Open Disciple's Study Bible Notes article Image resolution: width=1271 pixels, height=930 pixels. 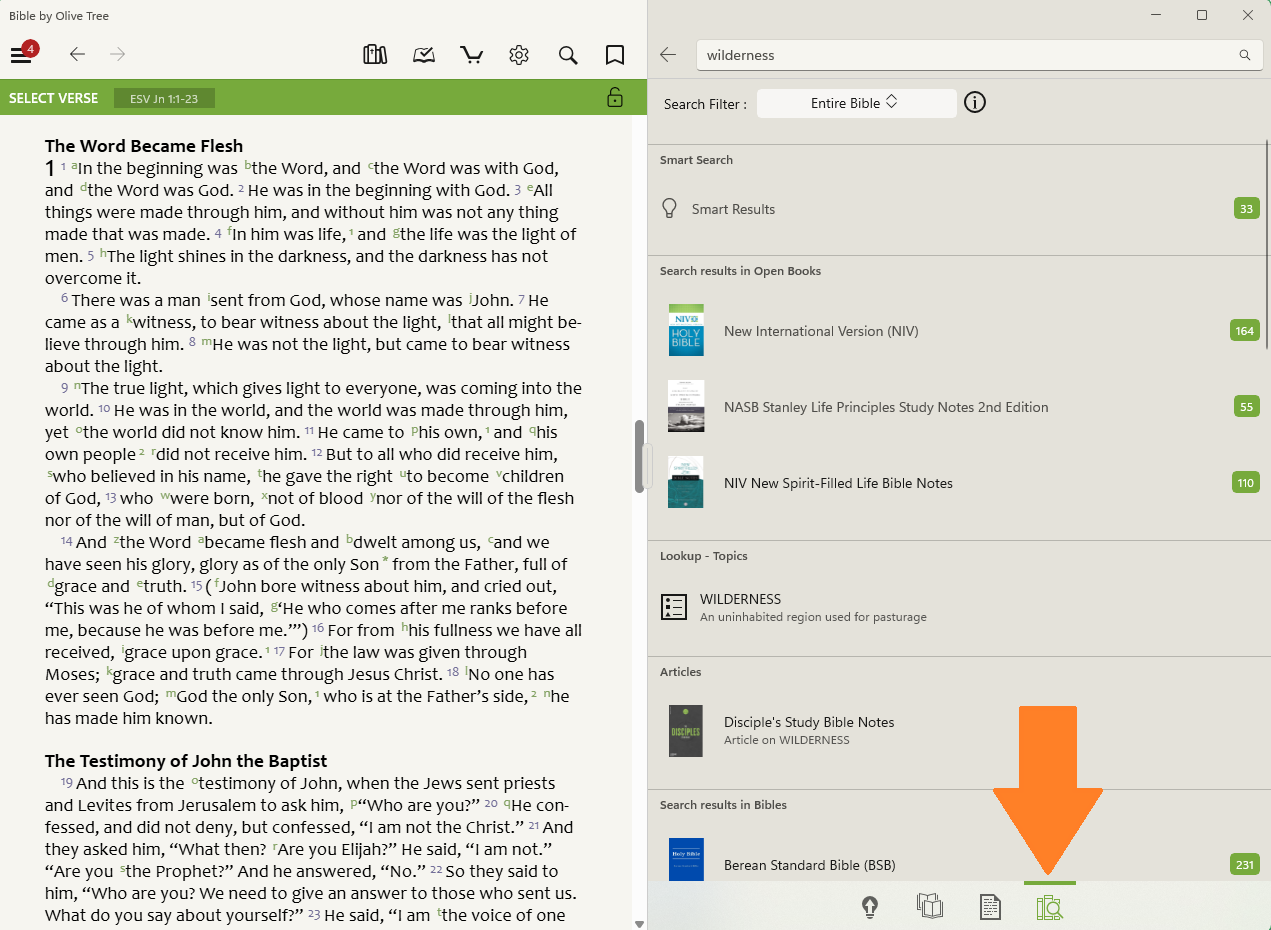958,731
